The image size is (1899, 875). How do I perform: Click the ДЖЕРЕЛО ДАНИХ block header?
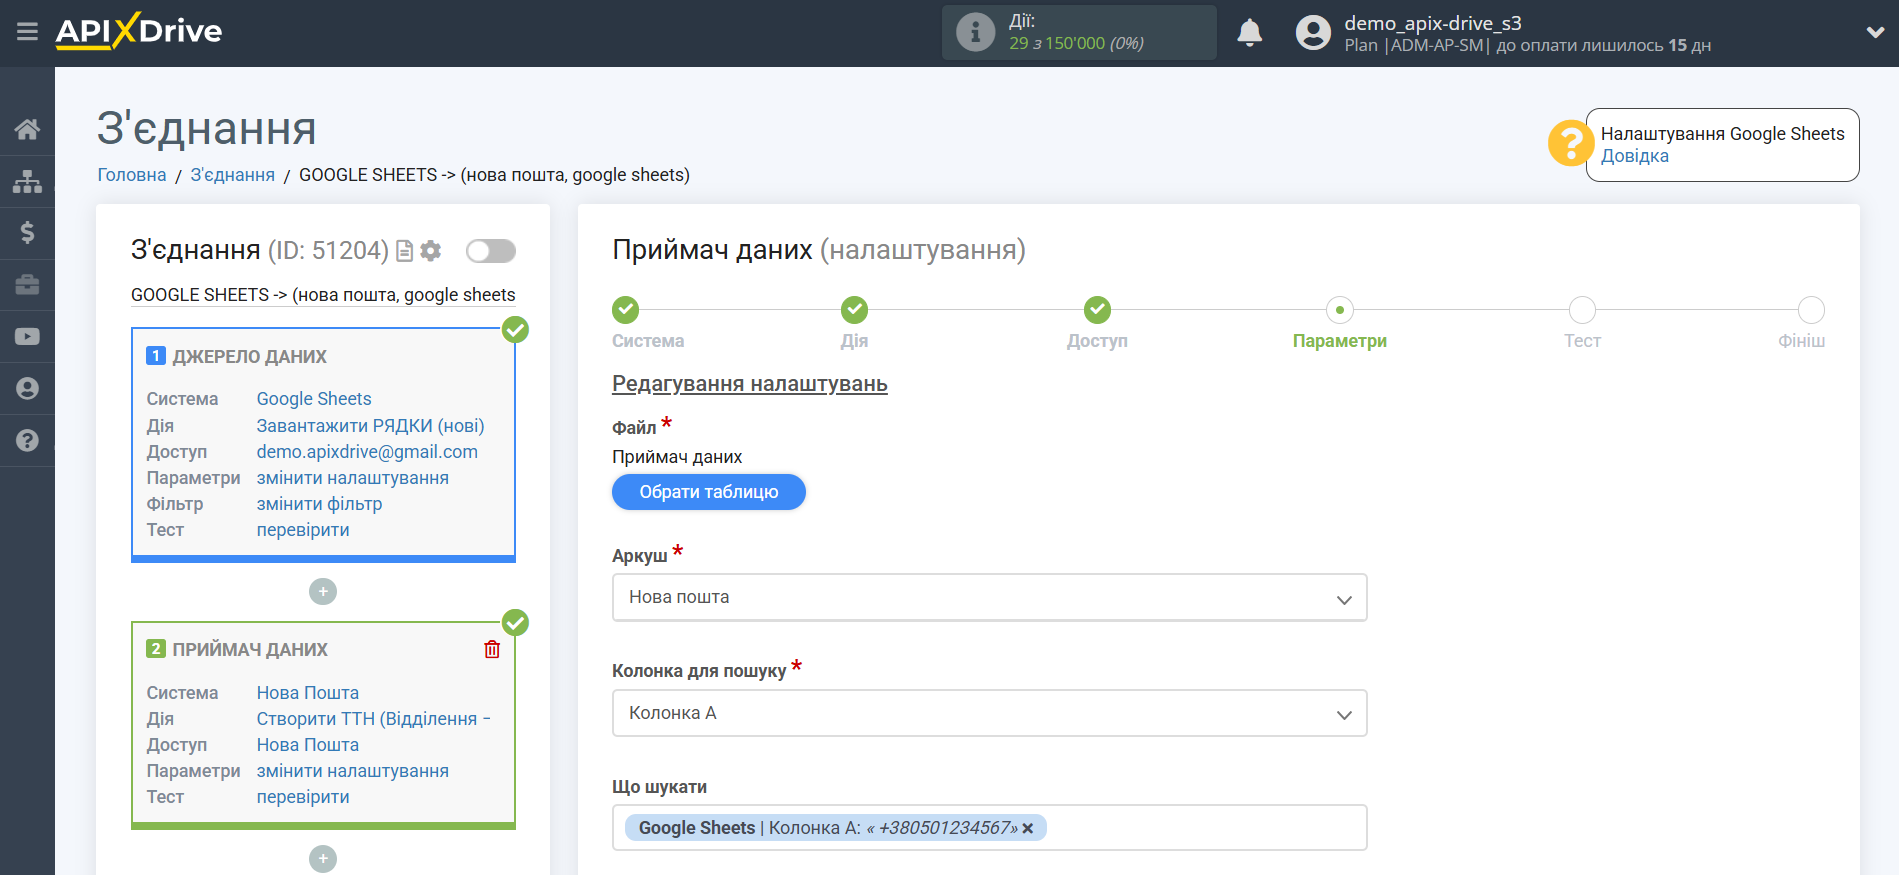pyautogui.click(x=249, y=357)
